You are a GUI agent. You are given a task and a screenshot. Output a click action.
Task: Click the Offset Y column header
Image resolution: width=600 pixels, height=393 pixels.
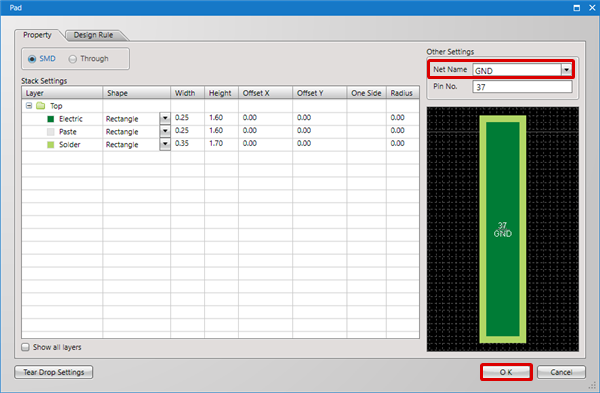(x=320, y=93)
